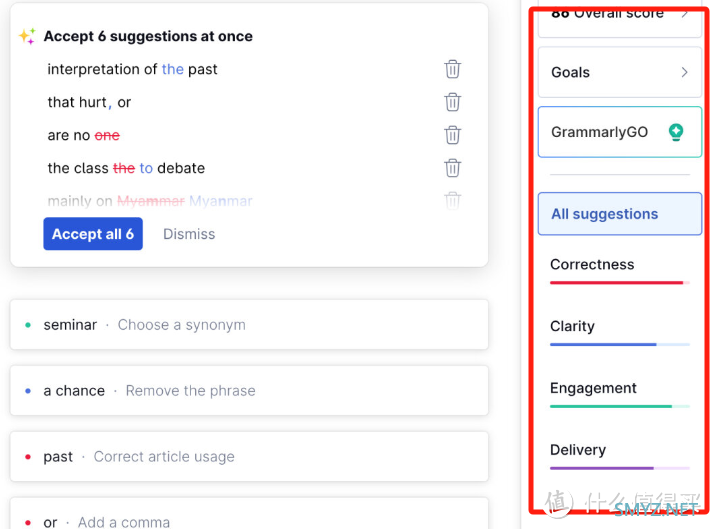The image size is (711, 529).
Task: Delete the "interpretation of the past" suggestion
Action: [452, 69]
